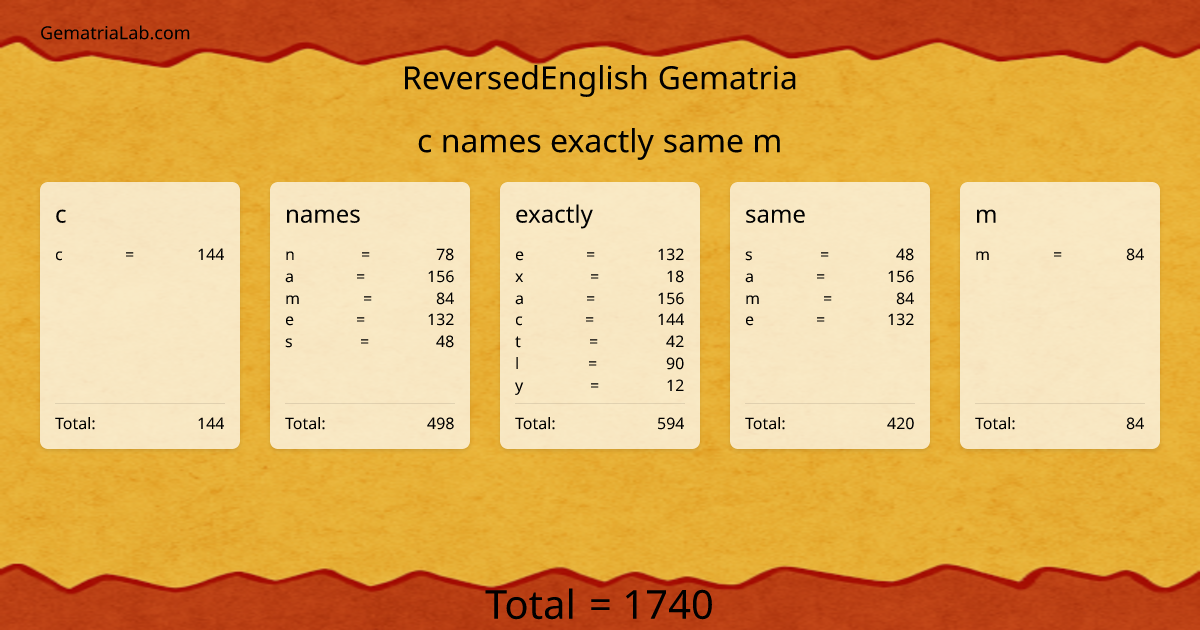Click the grand 'Total = 1740' text

[x=599, y=606]
